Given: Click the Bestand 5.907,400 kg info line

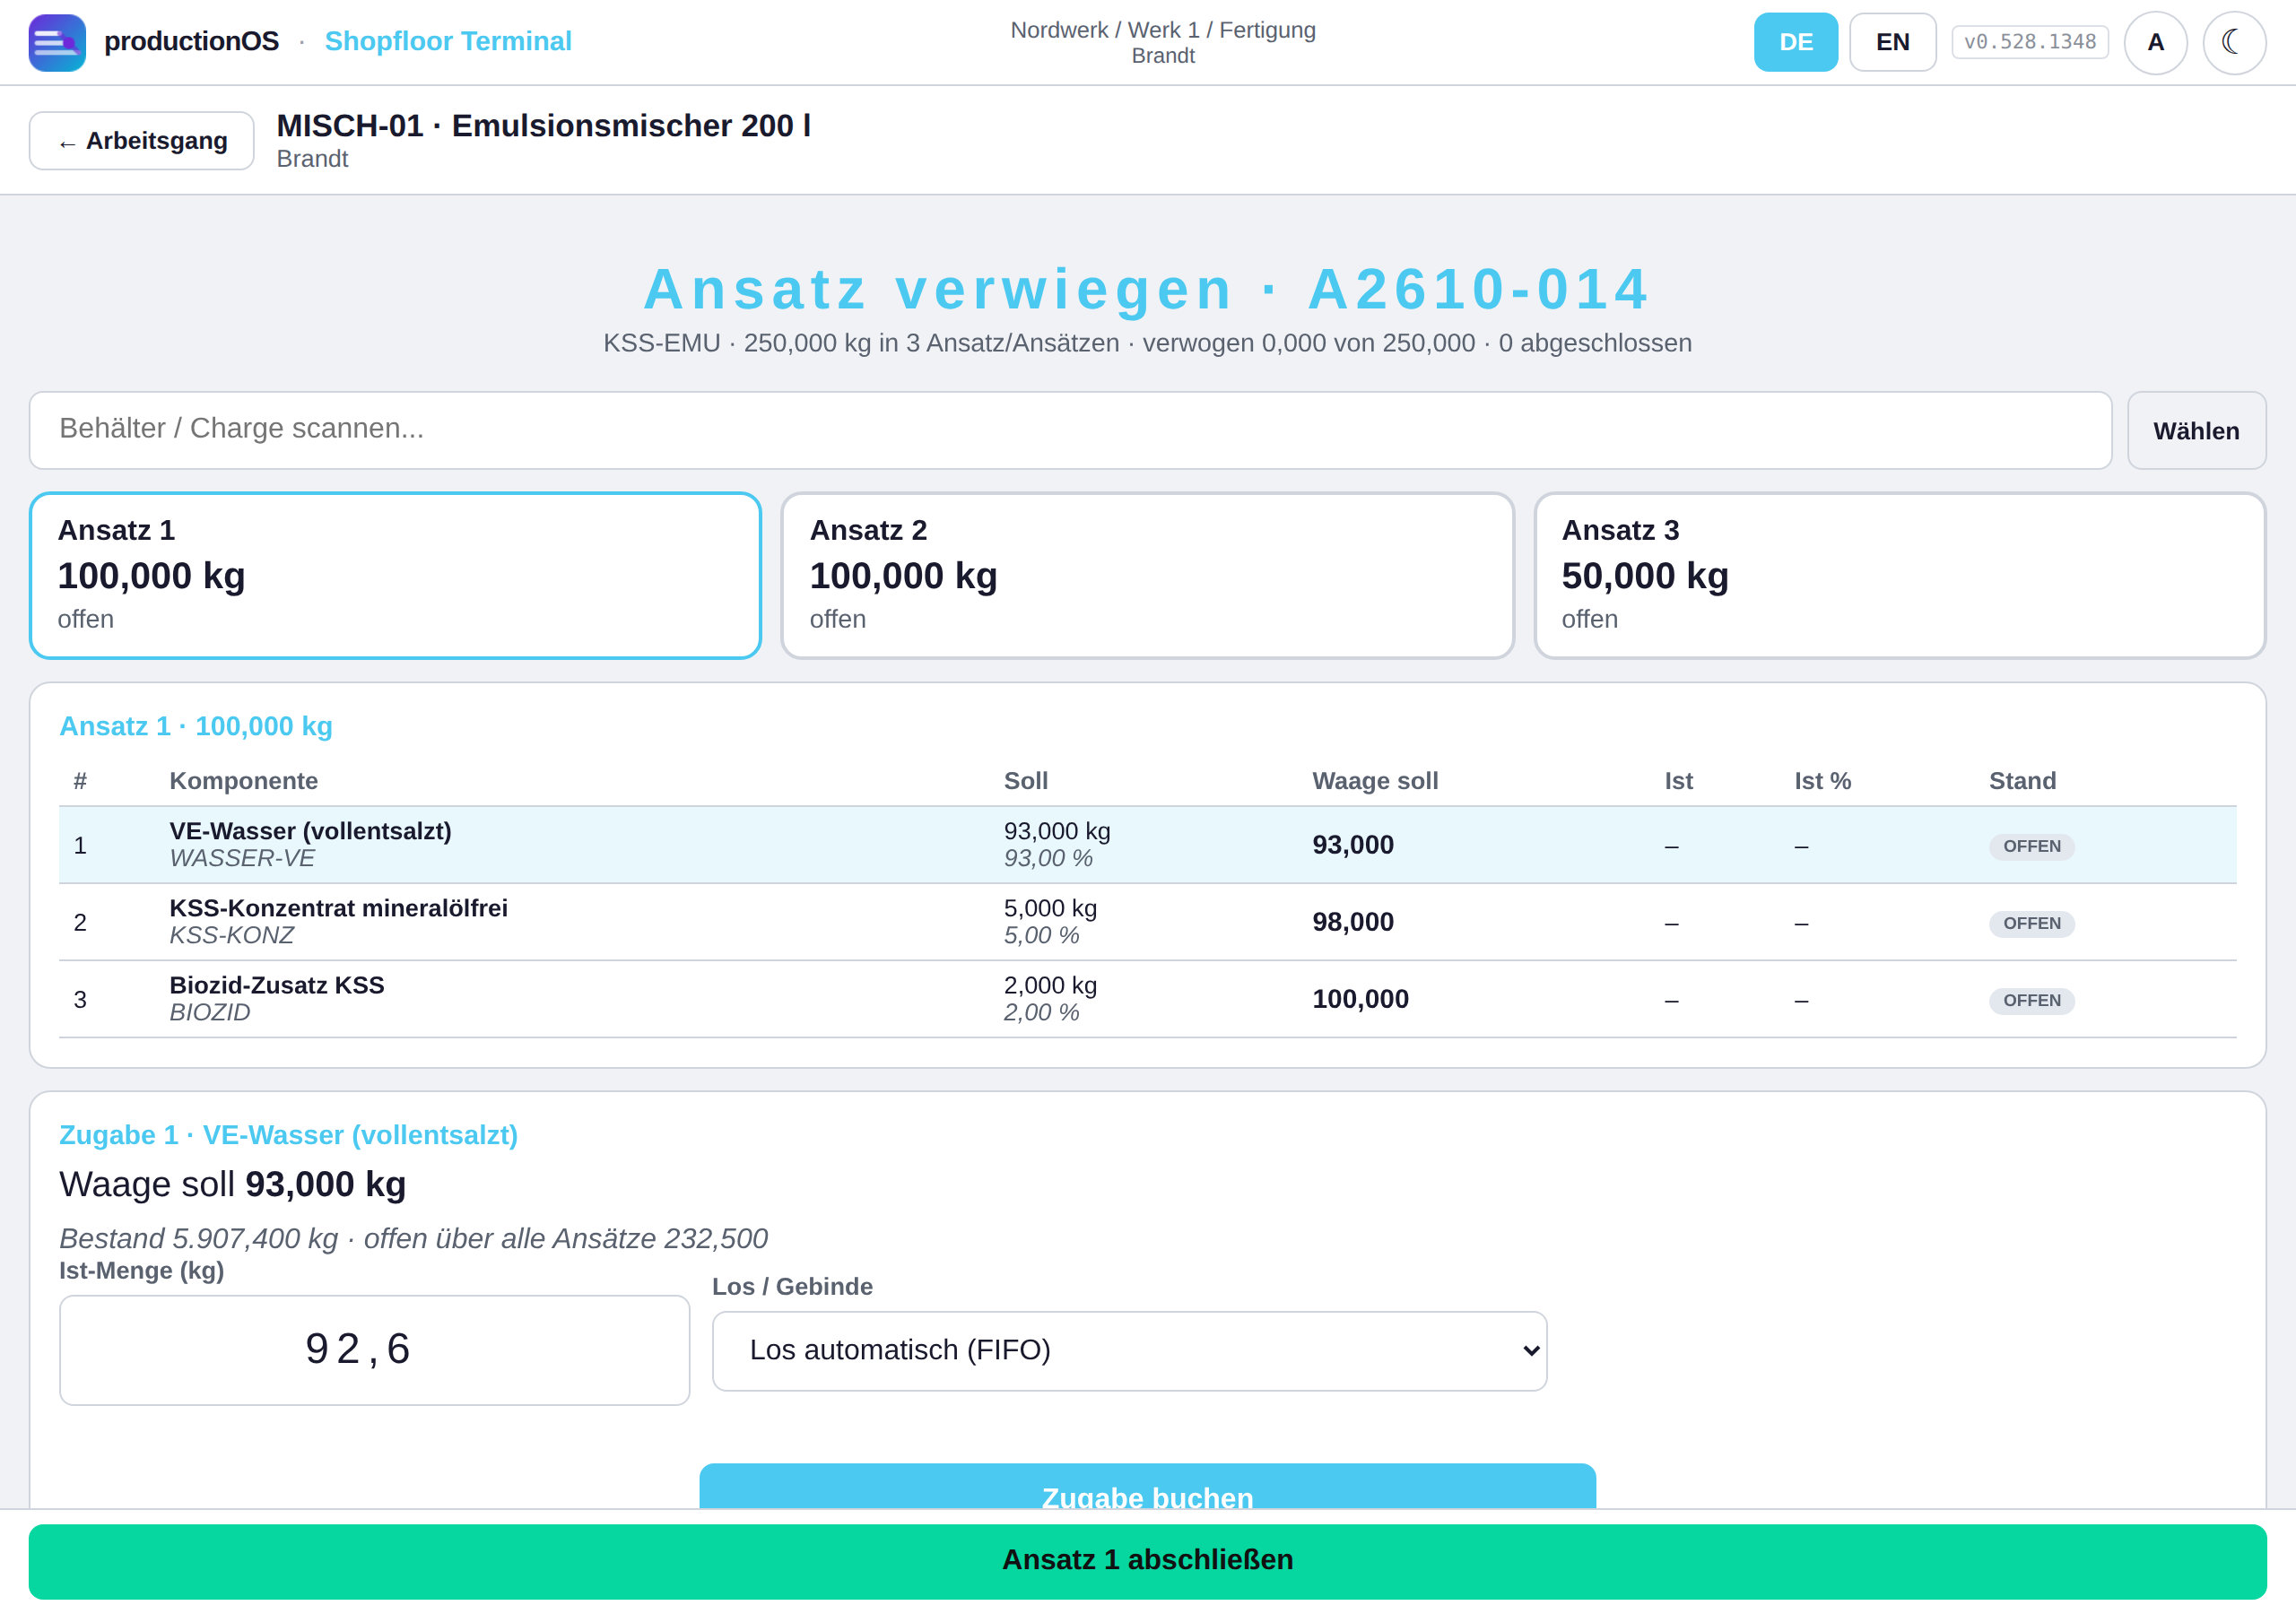Looking at the screenshot, I should [x=413, y=1238].
